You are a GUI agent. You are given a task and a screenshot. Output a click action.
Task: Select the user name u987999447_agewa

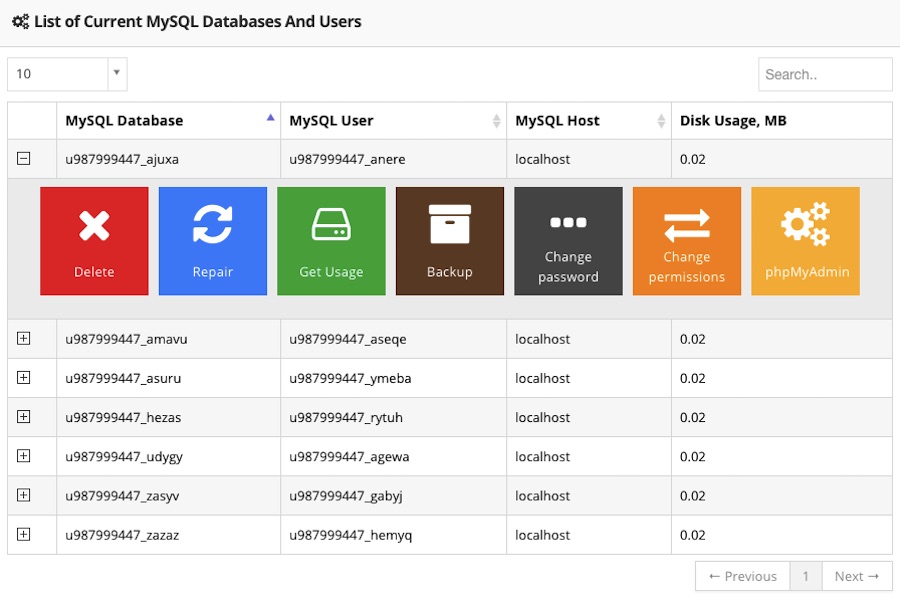tap(349, 457)
